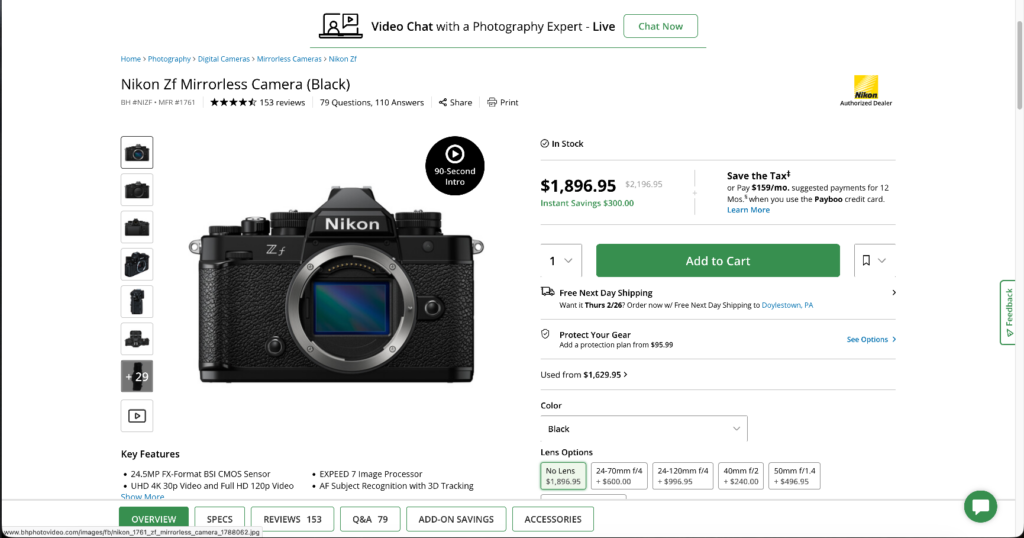This screenshot has width=1024, height=538.
Task: Open the green live chat bubble
Action: pyautogui.click(x=980, y=506)
